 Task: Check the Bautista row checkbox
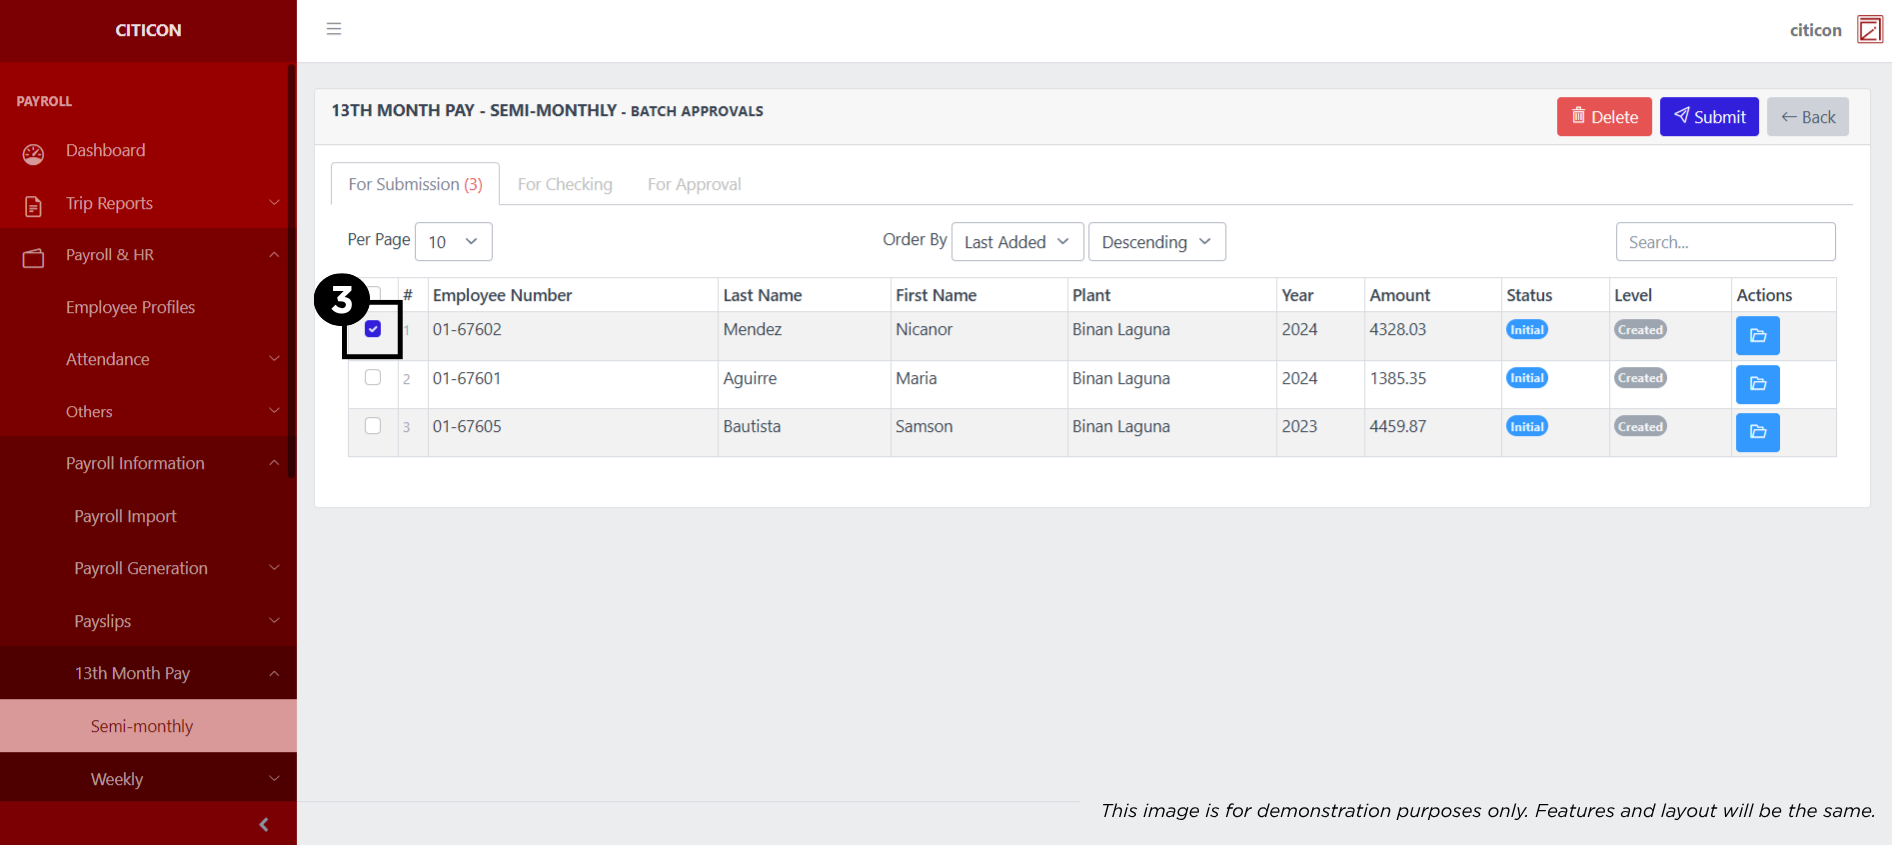tap(373, 426)
